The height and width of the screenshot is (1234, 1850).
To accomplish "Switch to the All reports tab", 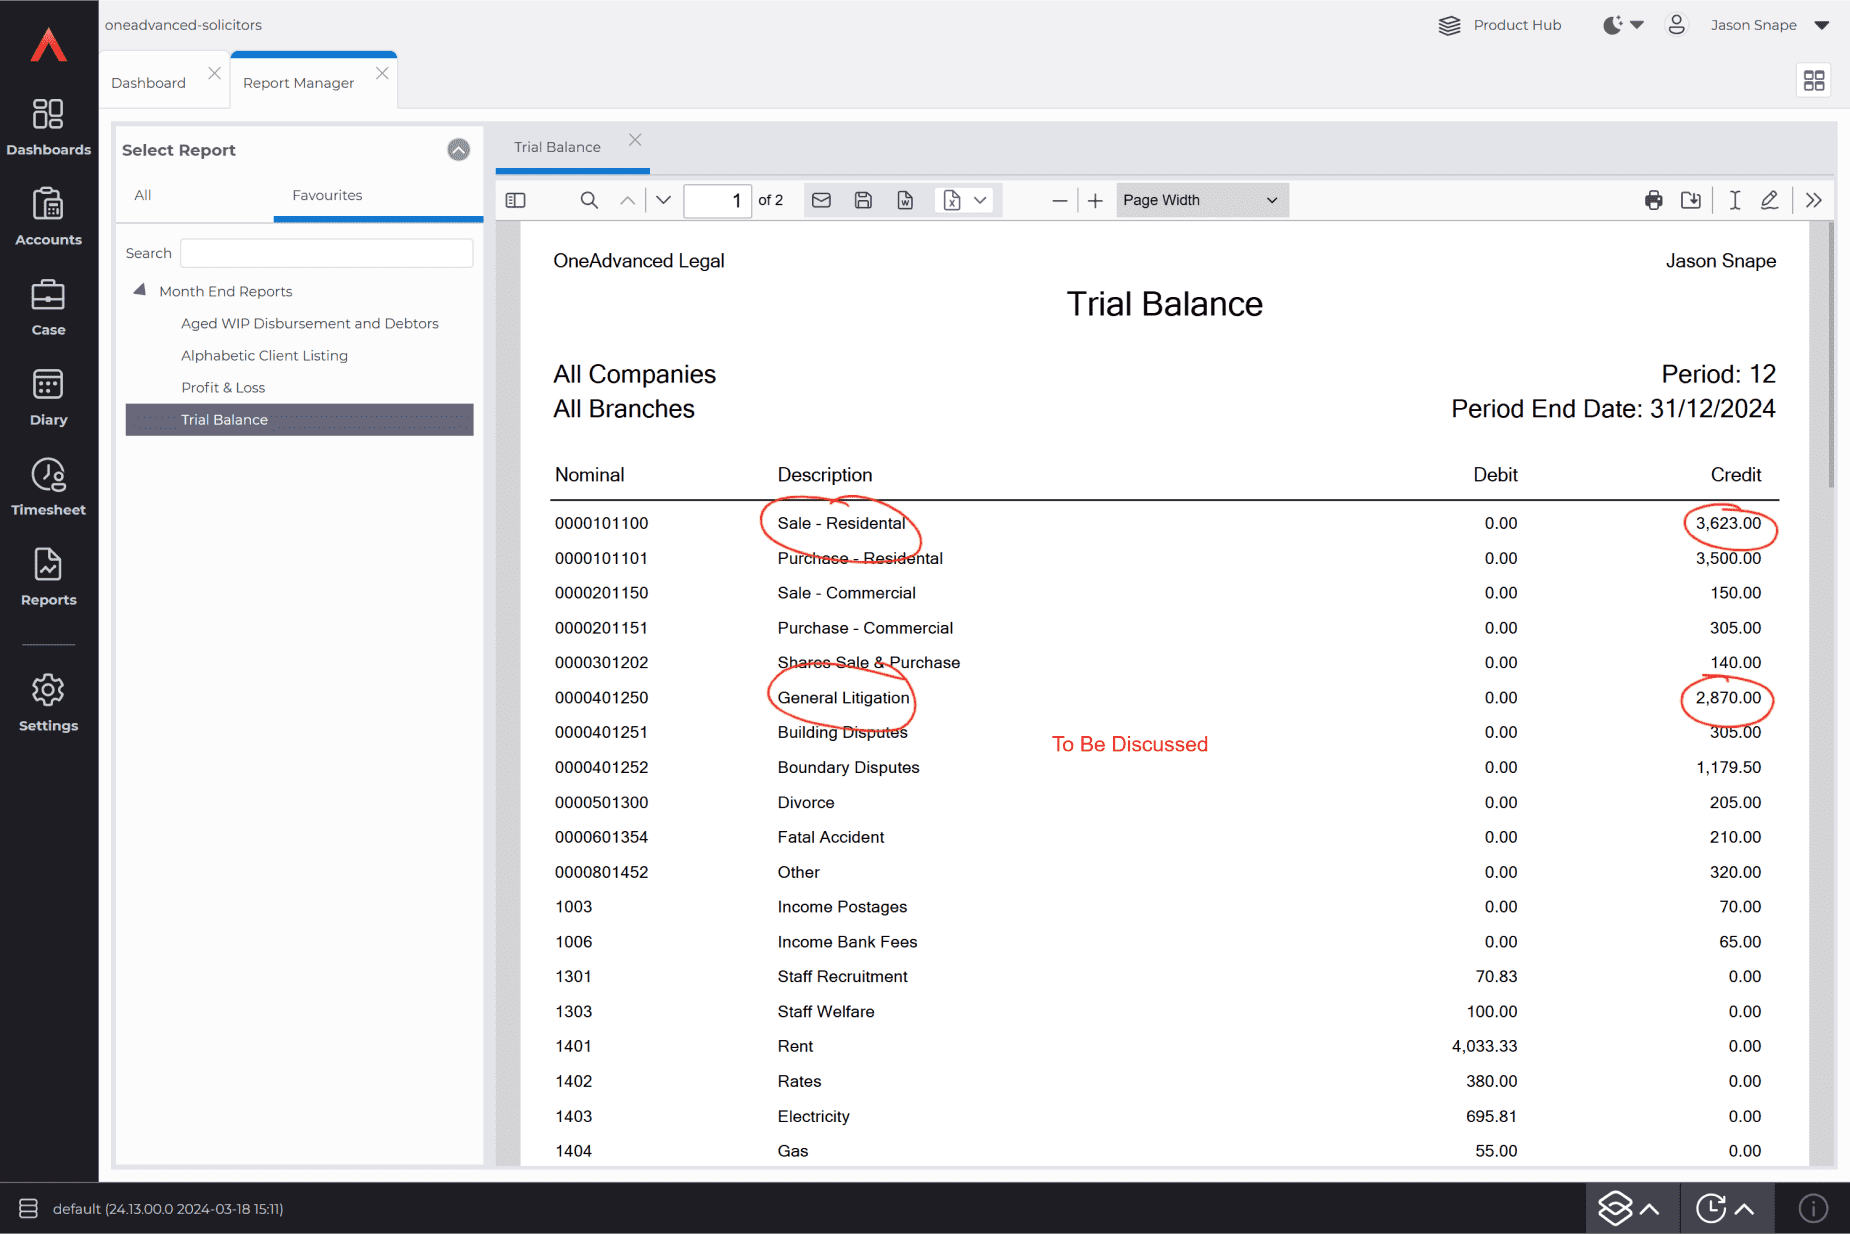I will (x=143, y=195).
